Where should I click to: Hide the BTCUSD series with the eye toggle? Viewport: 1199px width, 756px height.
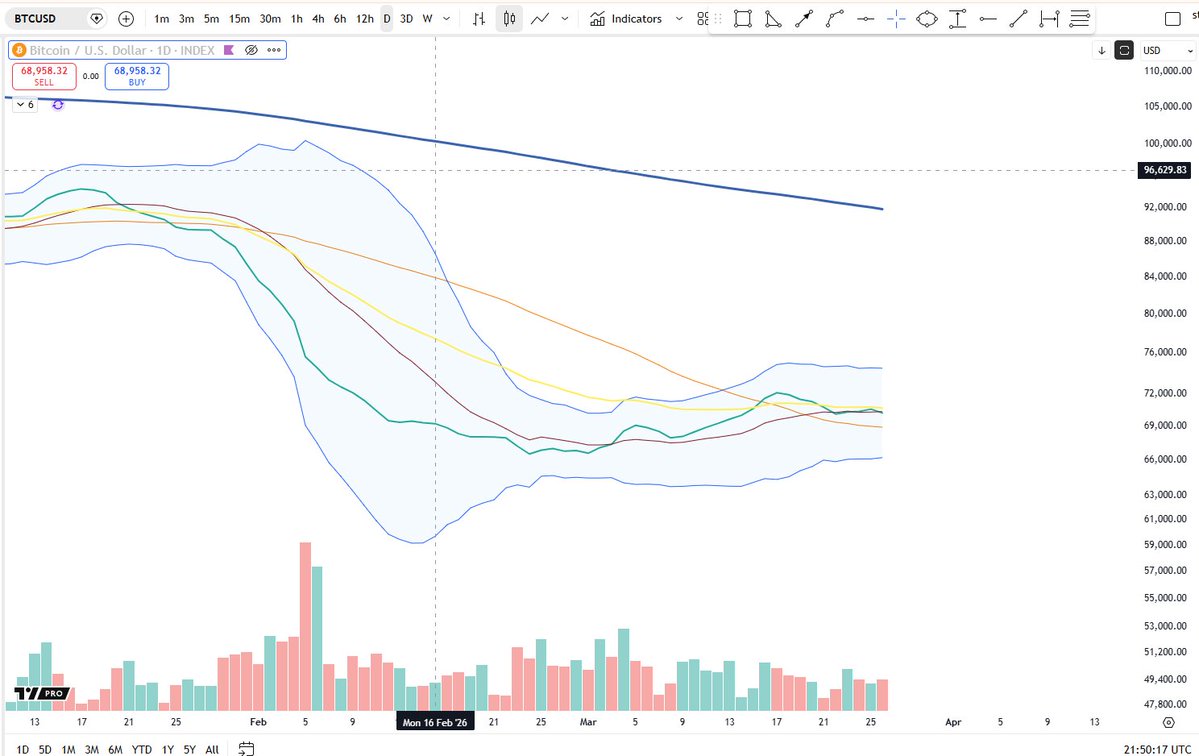[250, 50]
